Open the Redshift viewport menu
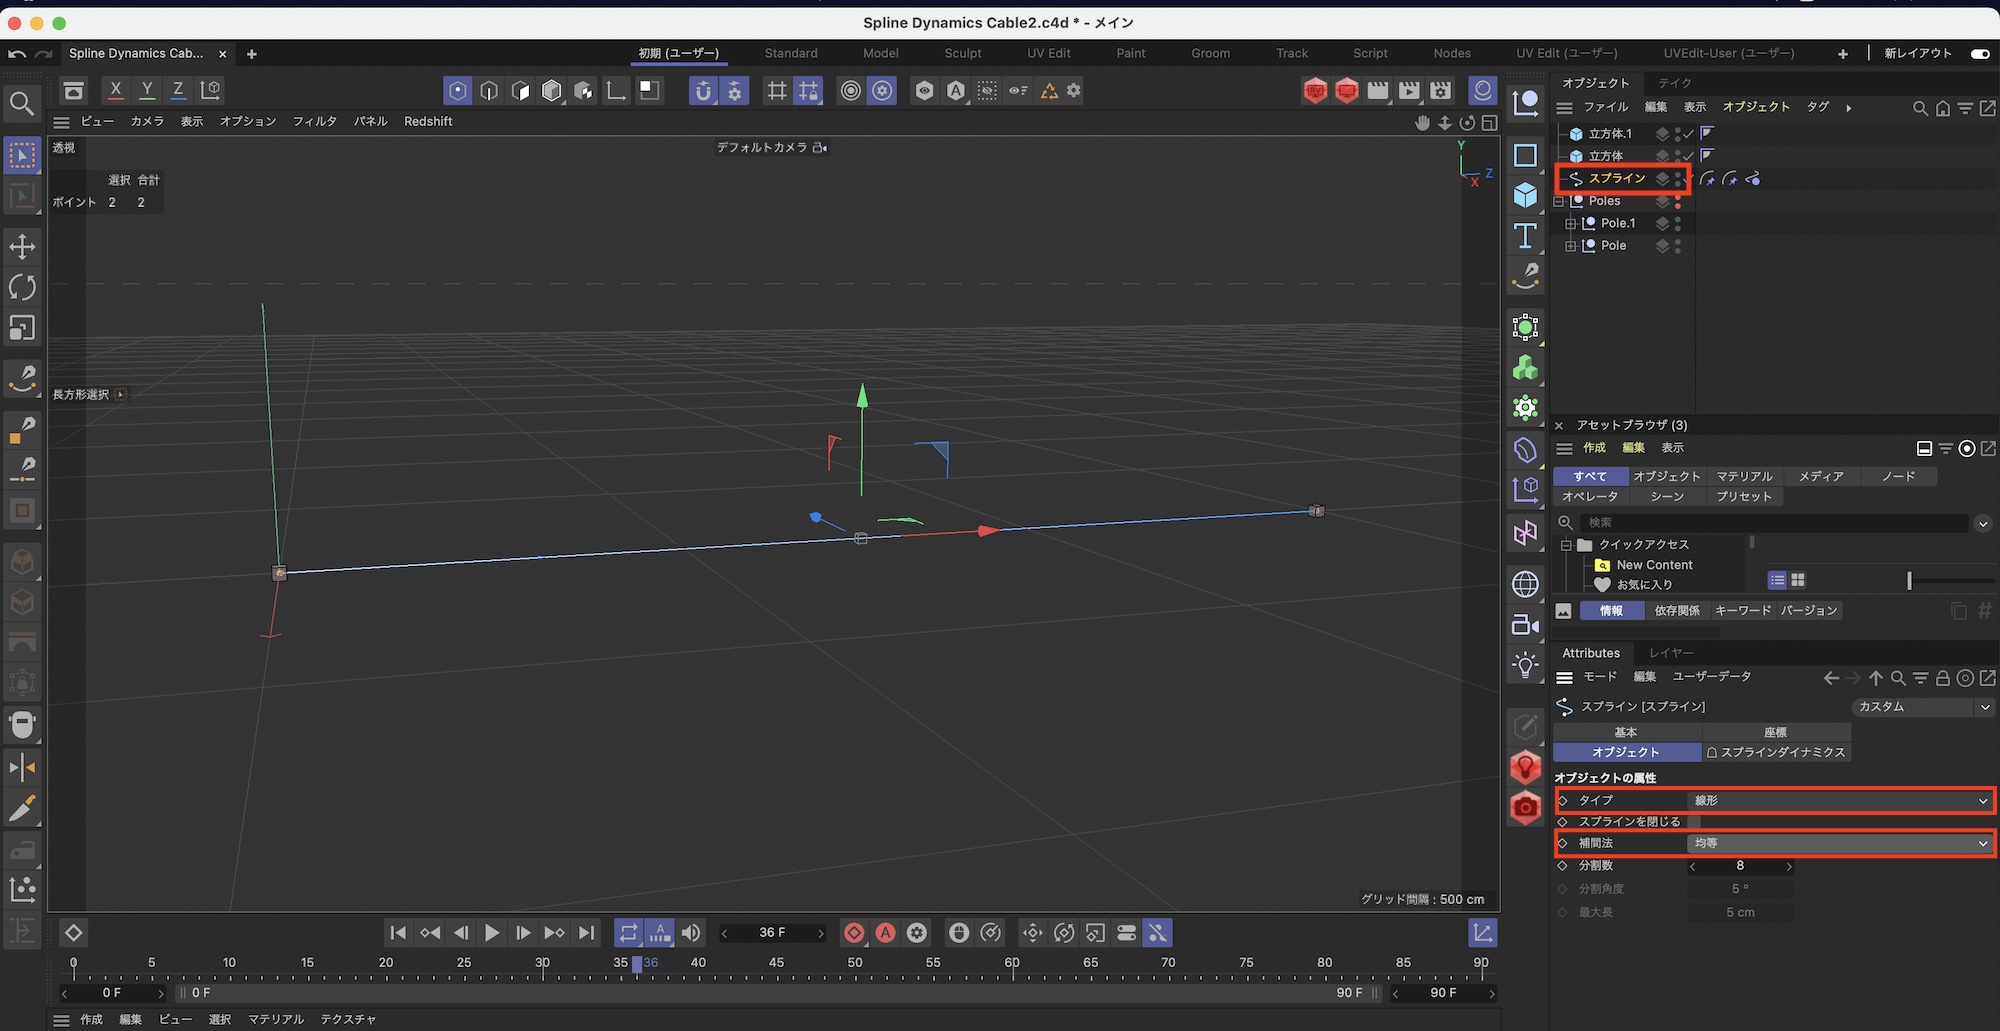Image resolution: width=2000 pixels, height=1031 pixels. pos(428,122)
